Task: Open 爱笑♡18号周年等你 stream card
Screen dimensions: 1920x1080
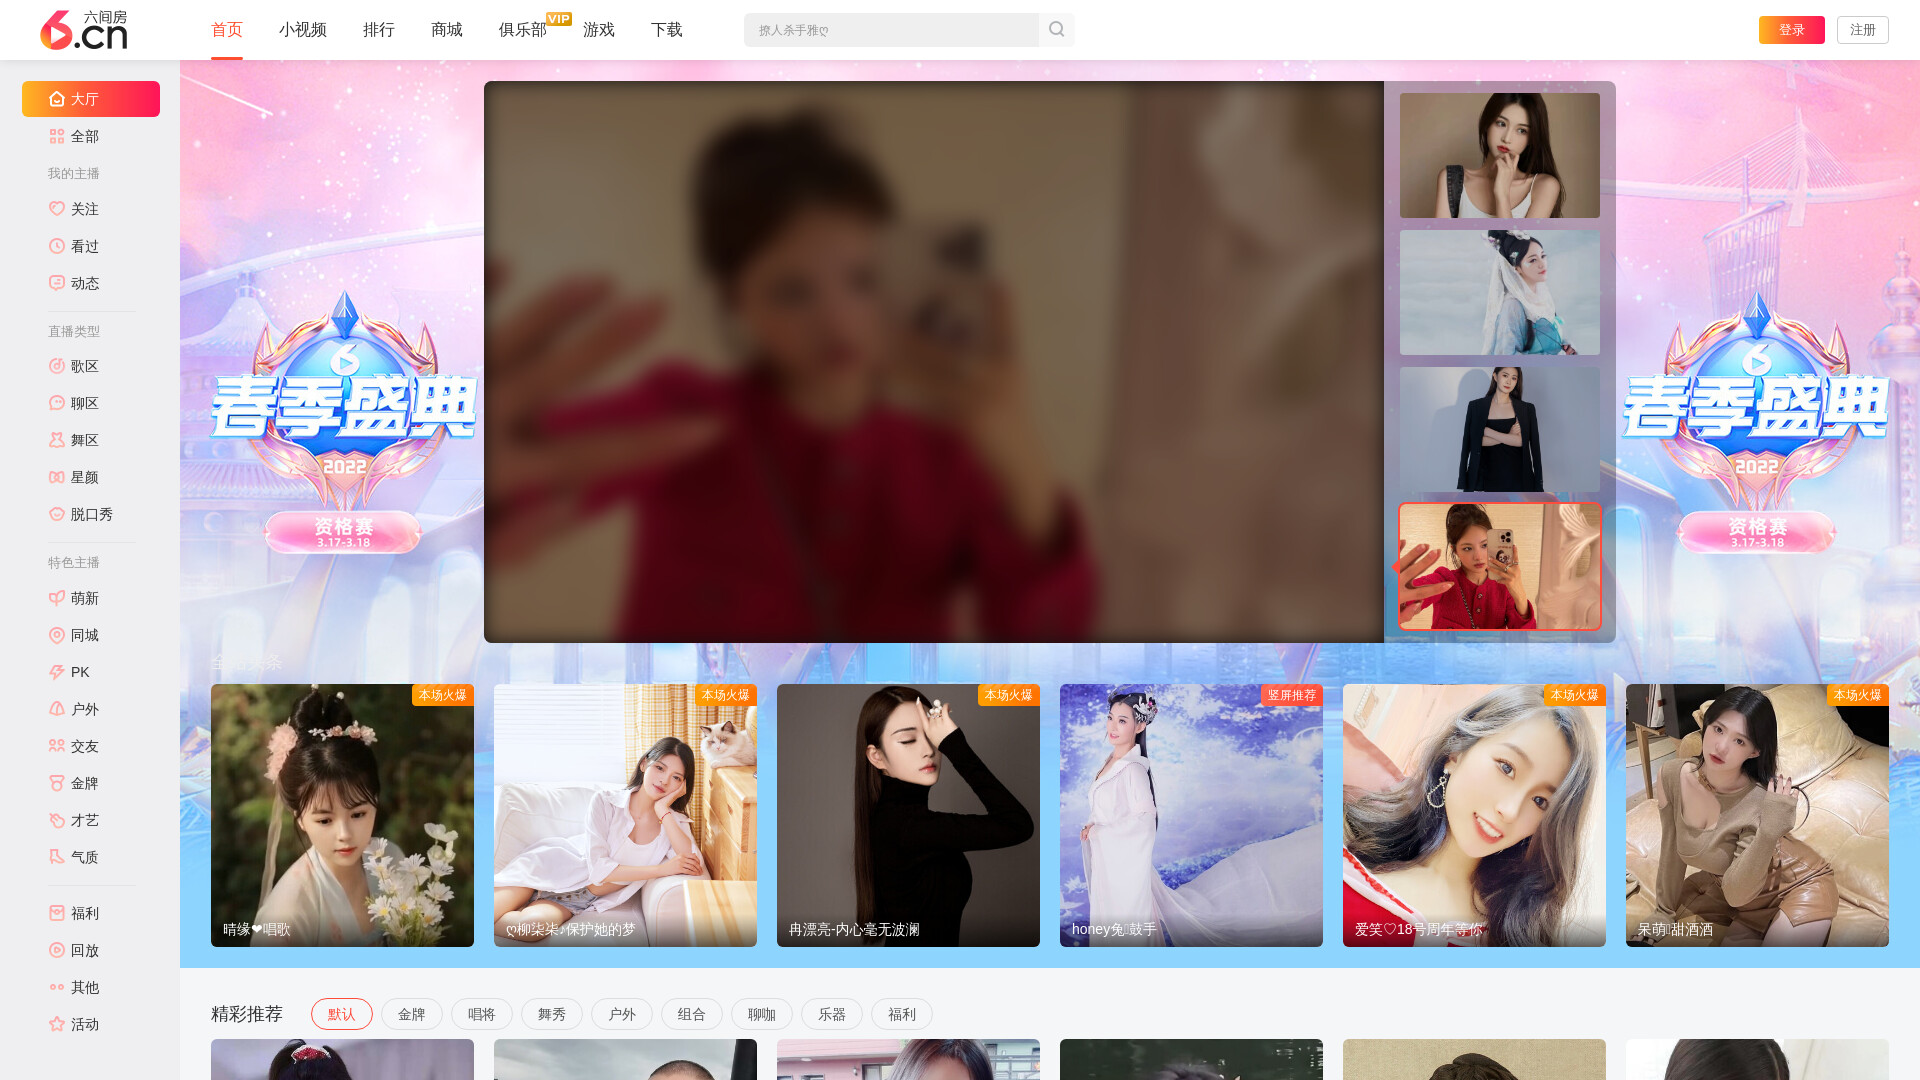Action: (1474, 815)
